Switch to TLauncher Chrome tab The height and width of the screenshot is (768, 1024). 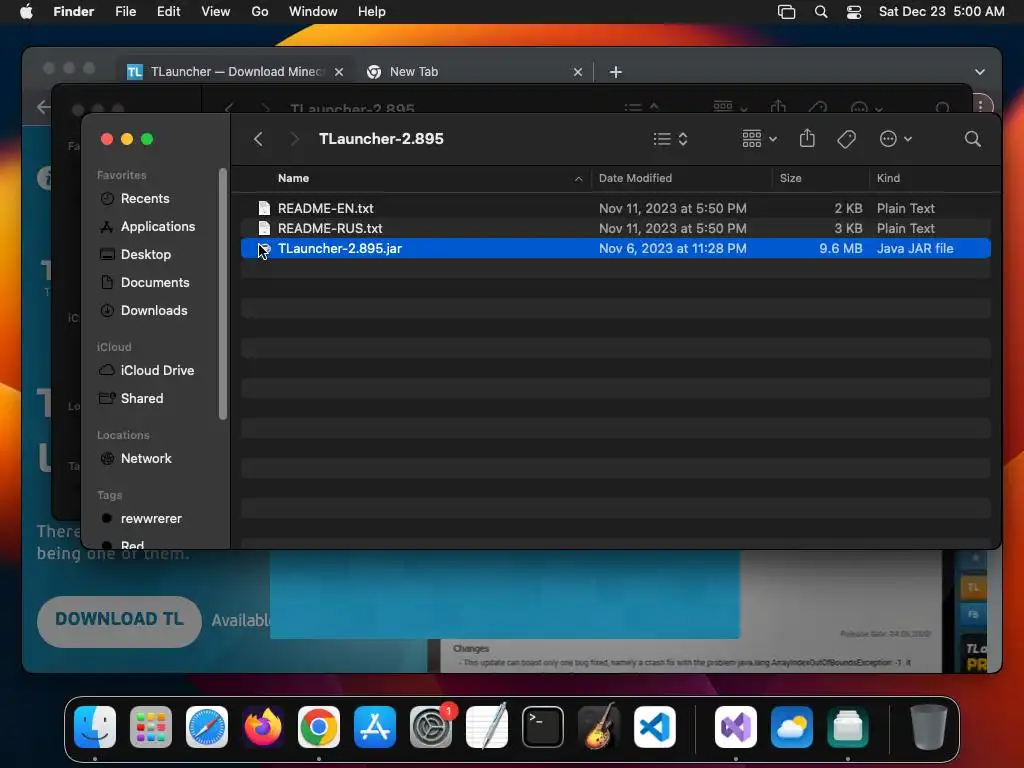(234, 72)
